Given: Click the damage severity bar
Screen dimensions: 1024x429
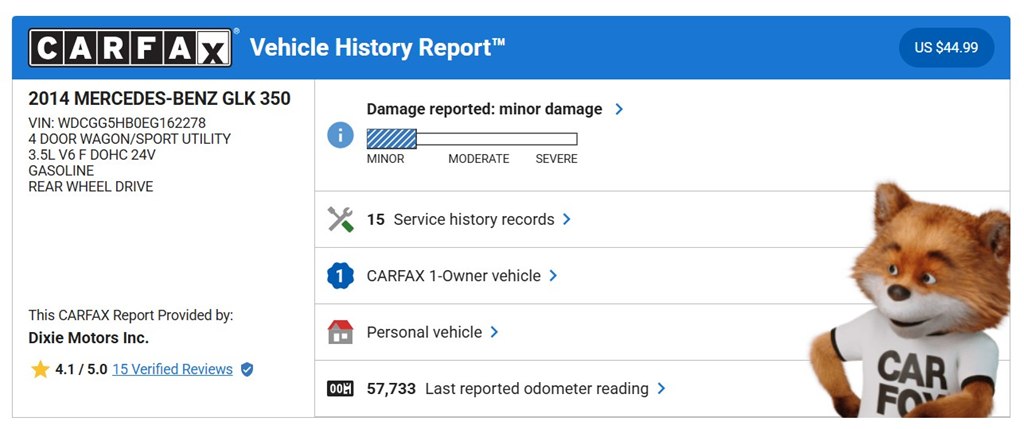Looking at the screenshot, I should pyautogui.click(x=471, y=139).
